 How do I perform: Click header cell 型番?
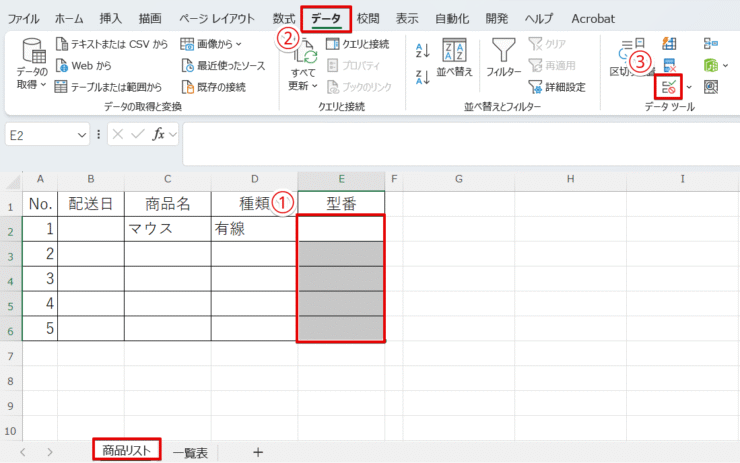[341, 204]
